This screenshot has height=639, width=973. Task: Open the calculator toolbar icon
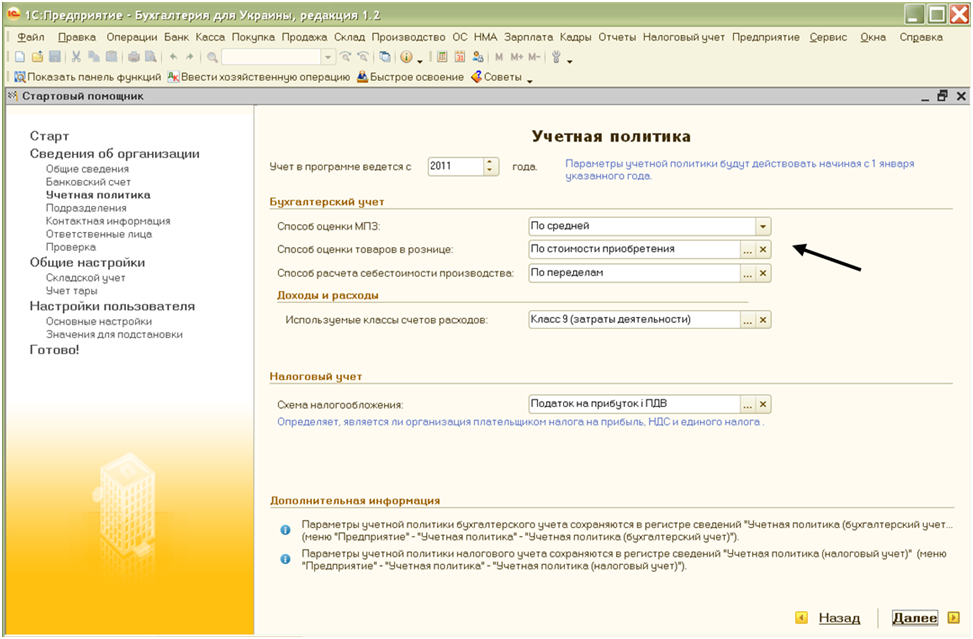(x=442, y=57)
